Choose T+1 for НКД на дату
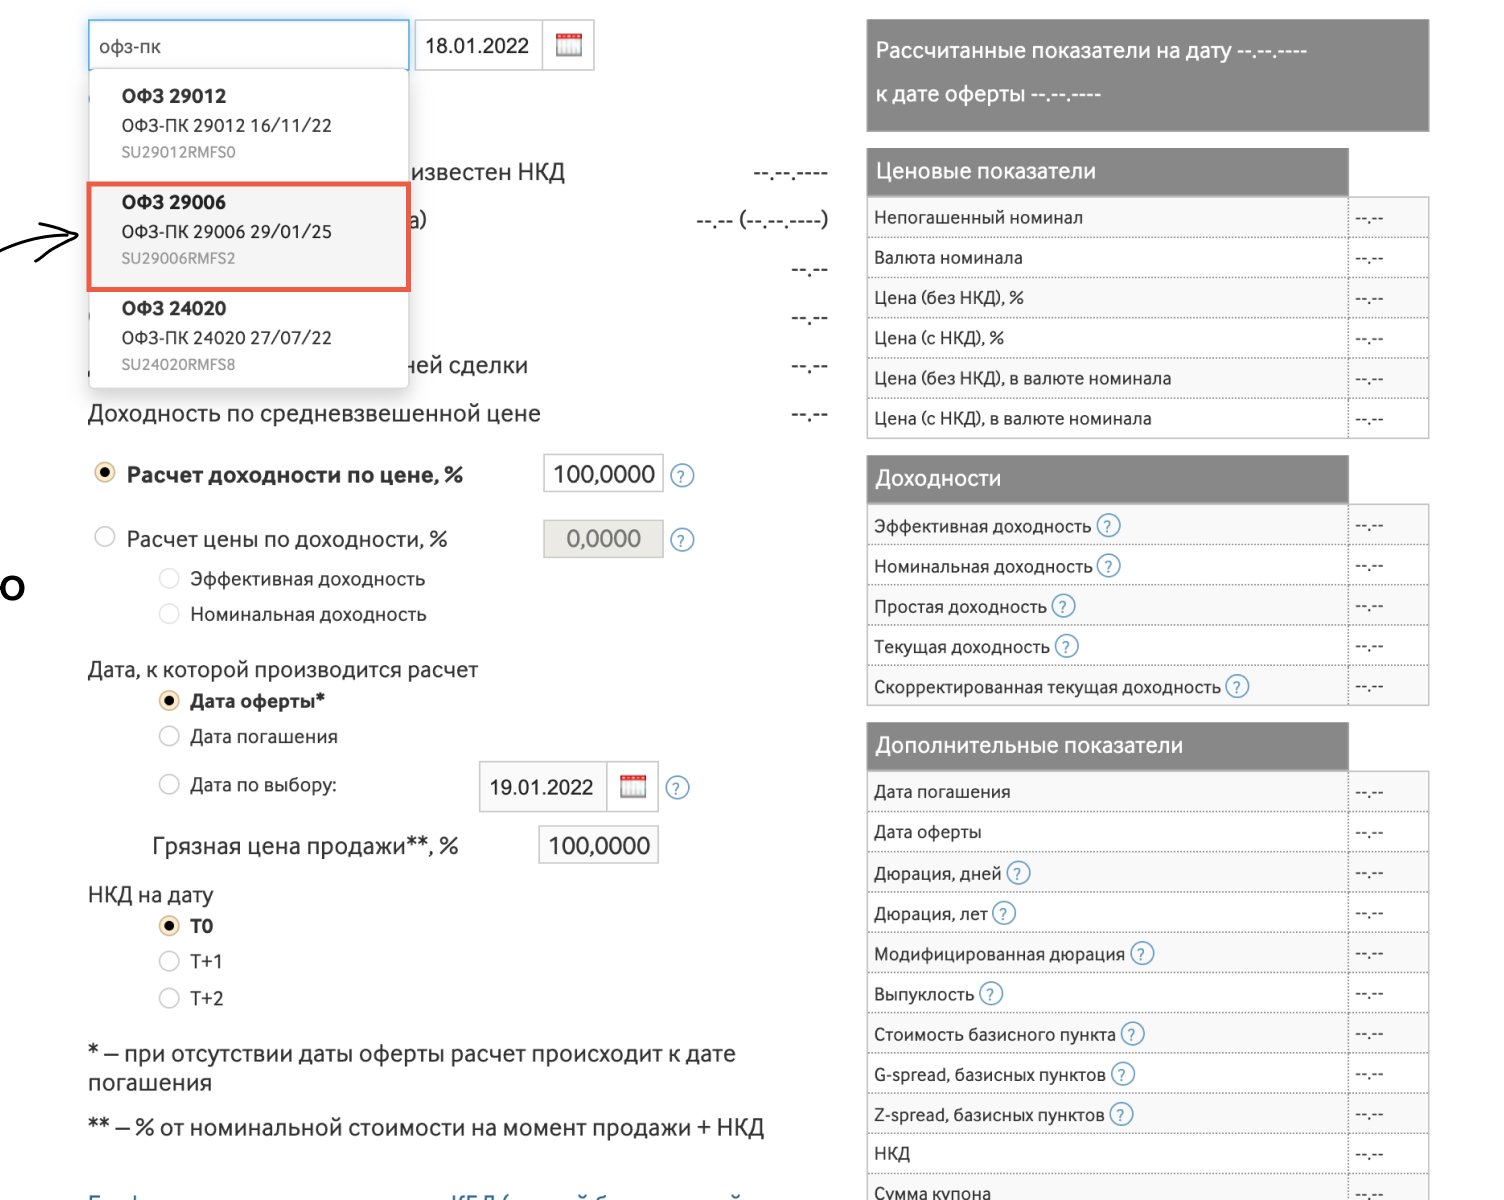1504x1200 pixels. coord(169,962)
